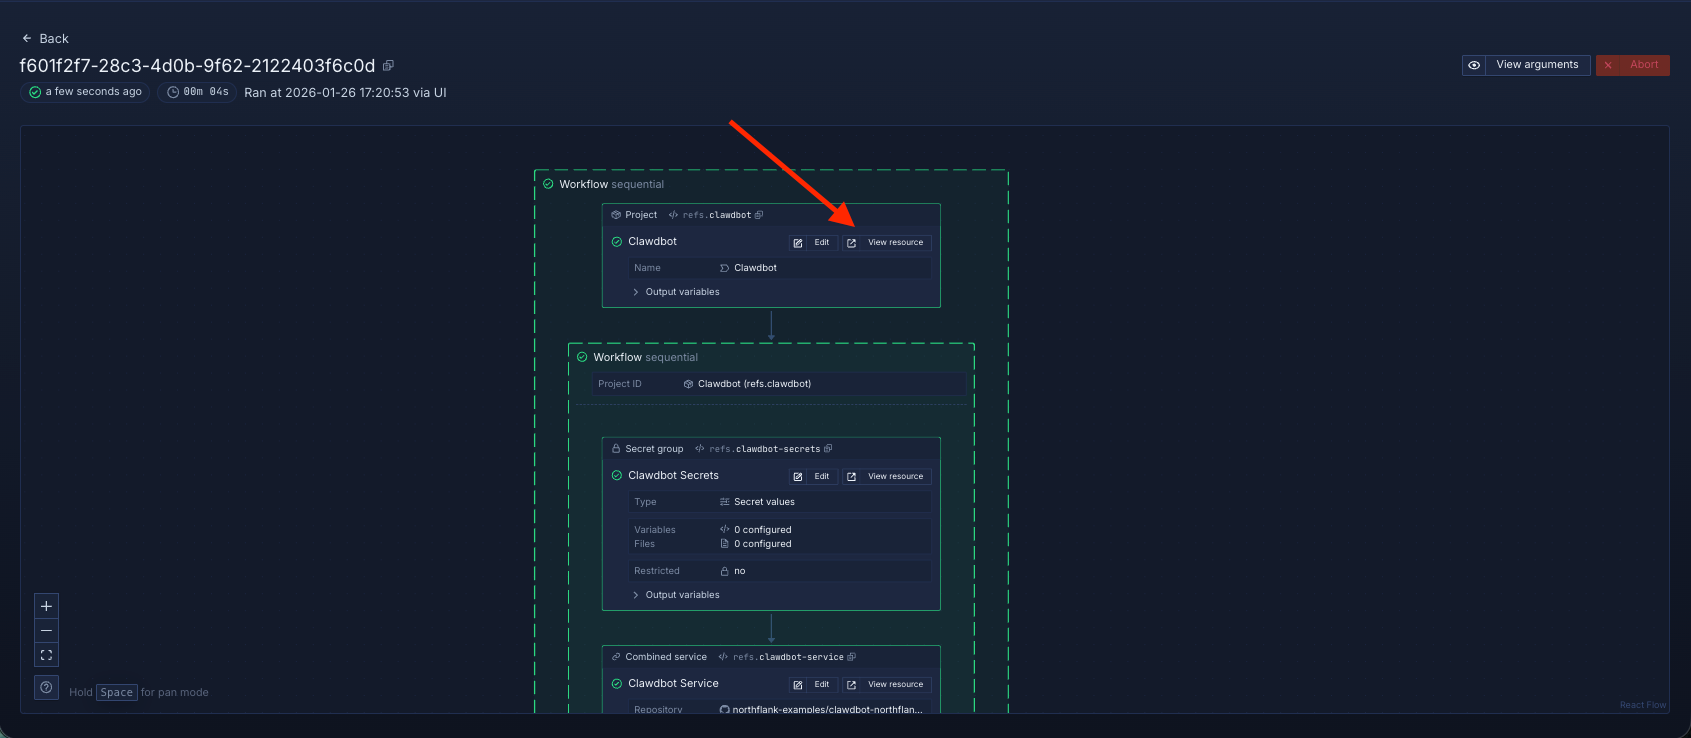Image resolution: width=1691 pixels, height=738 pixels.
Task: Copy the refs.clawdbot-secrets reference
Action: [x=828, y=449]
